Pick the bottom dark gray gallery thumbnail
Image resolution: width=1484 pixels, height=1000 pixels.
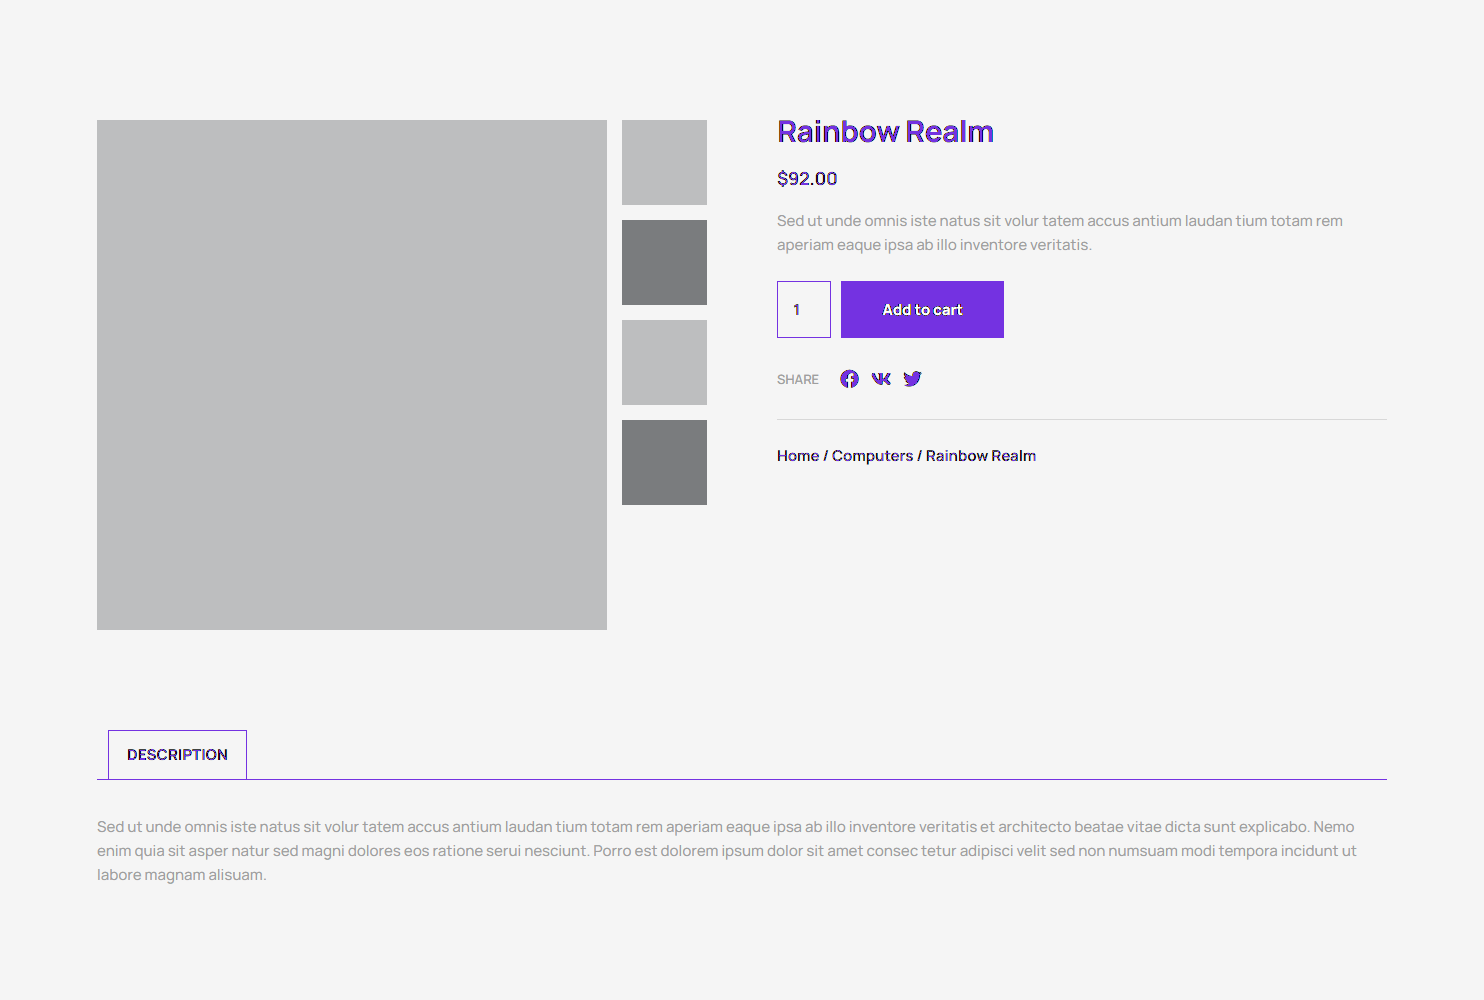pyautogui.click(x=664, y=463)
